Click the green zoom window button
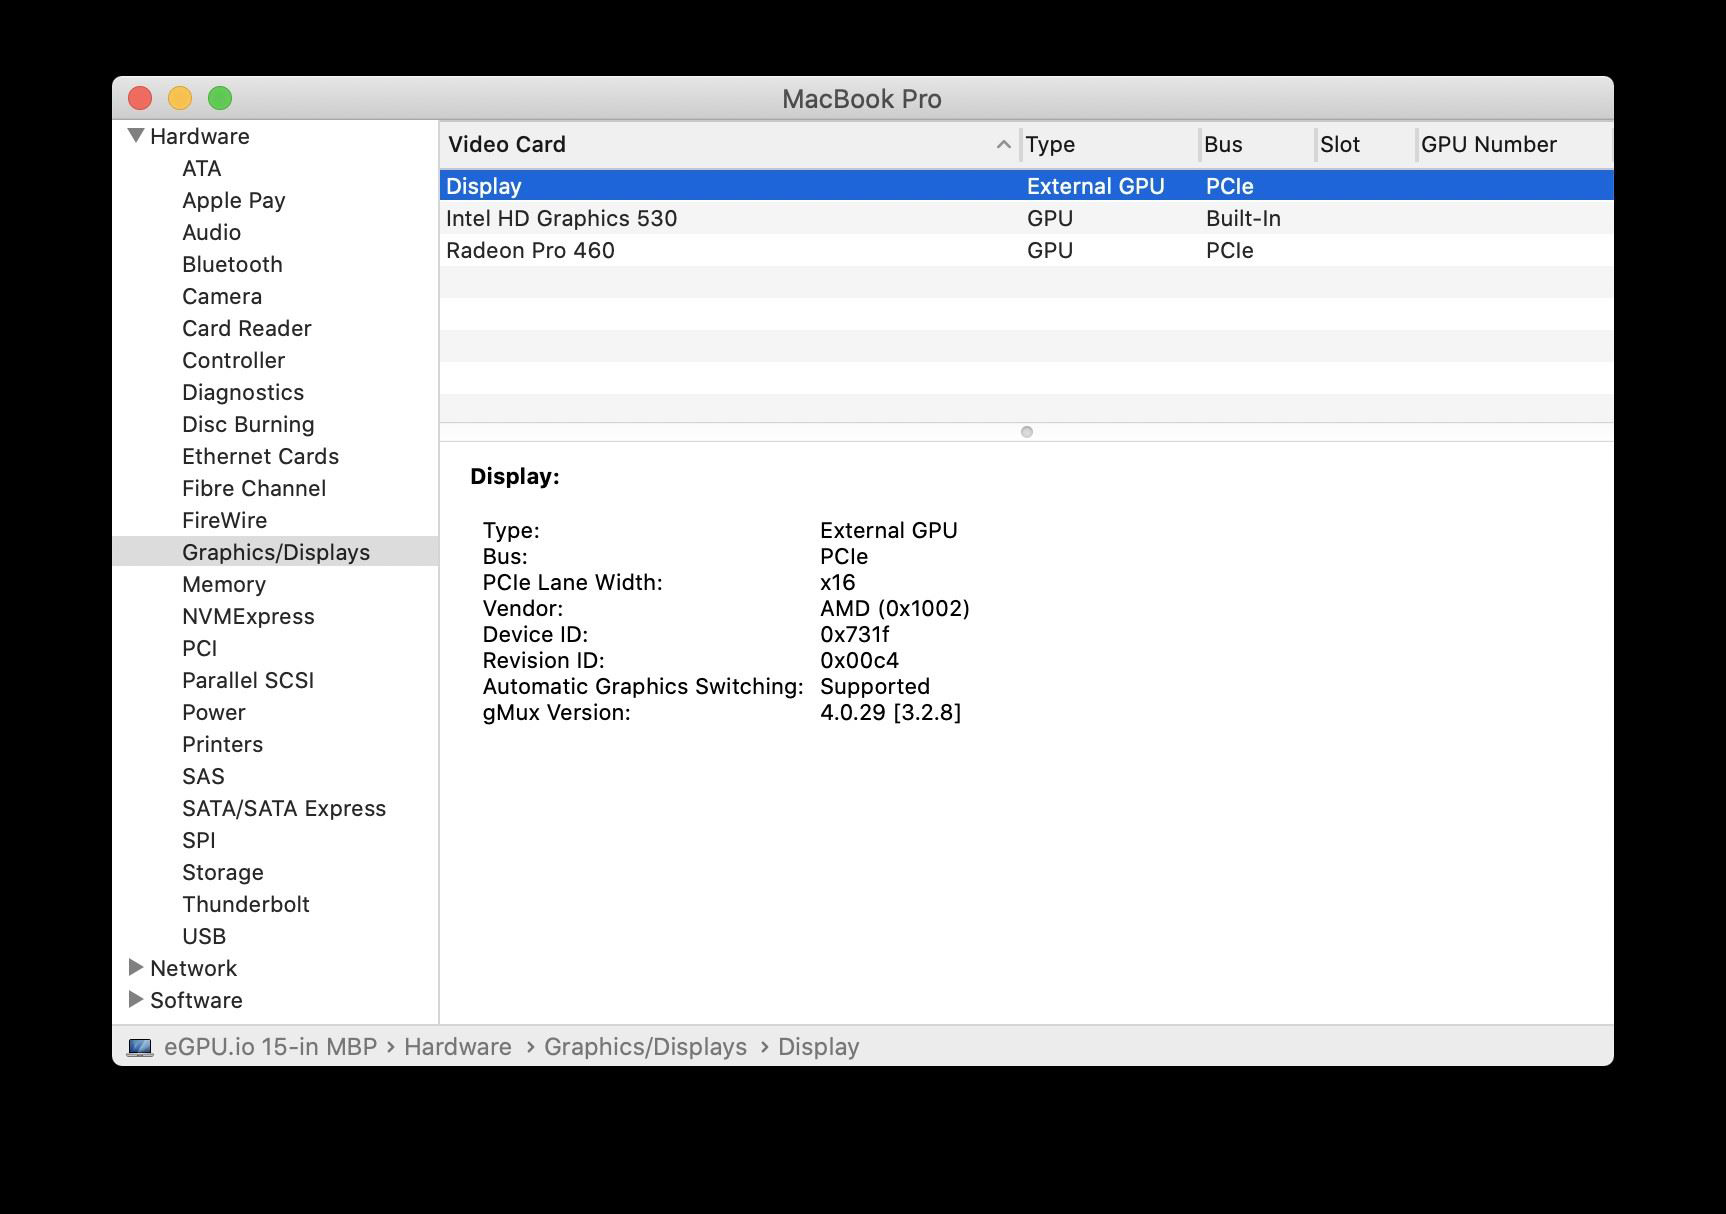The image size is (1726, 1214). tap(220, 98)
